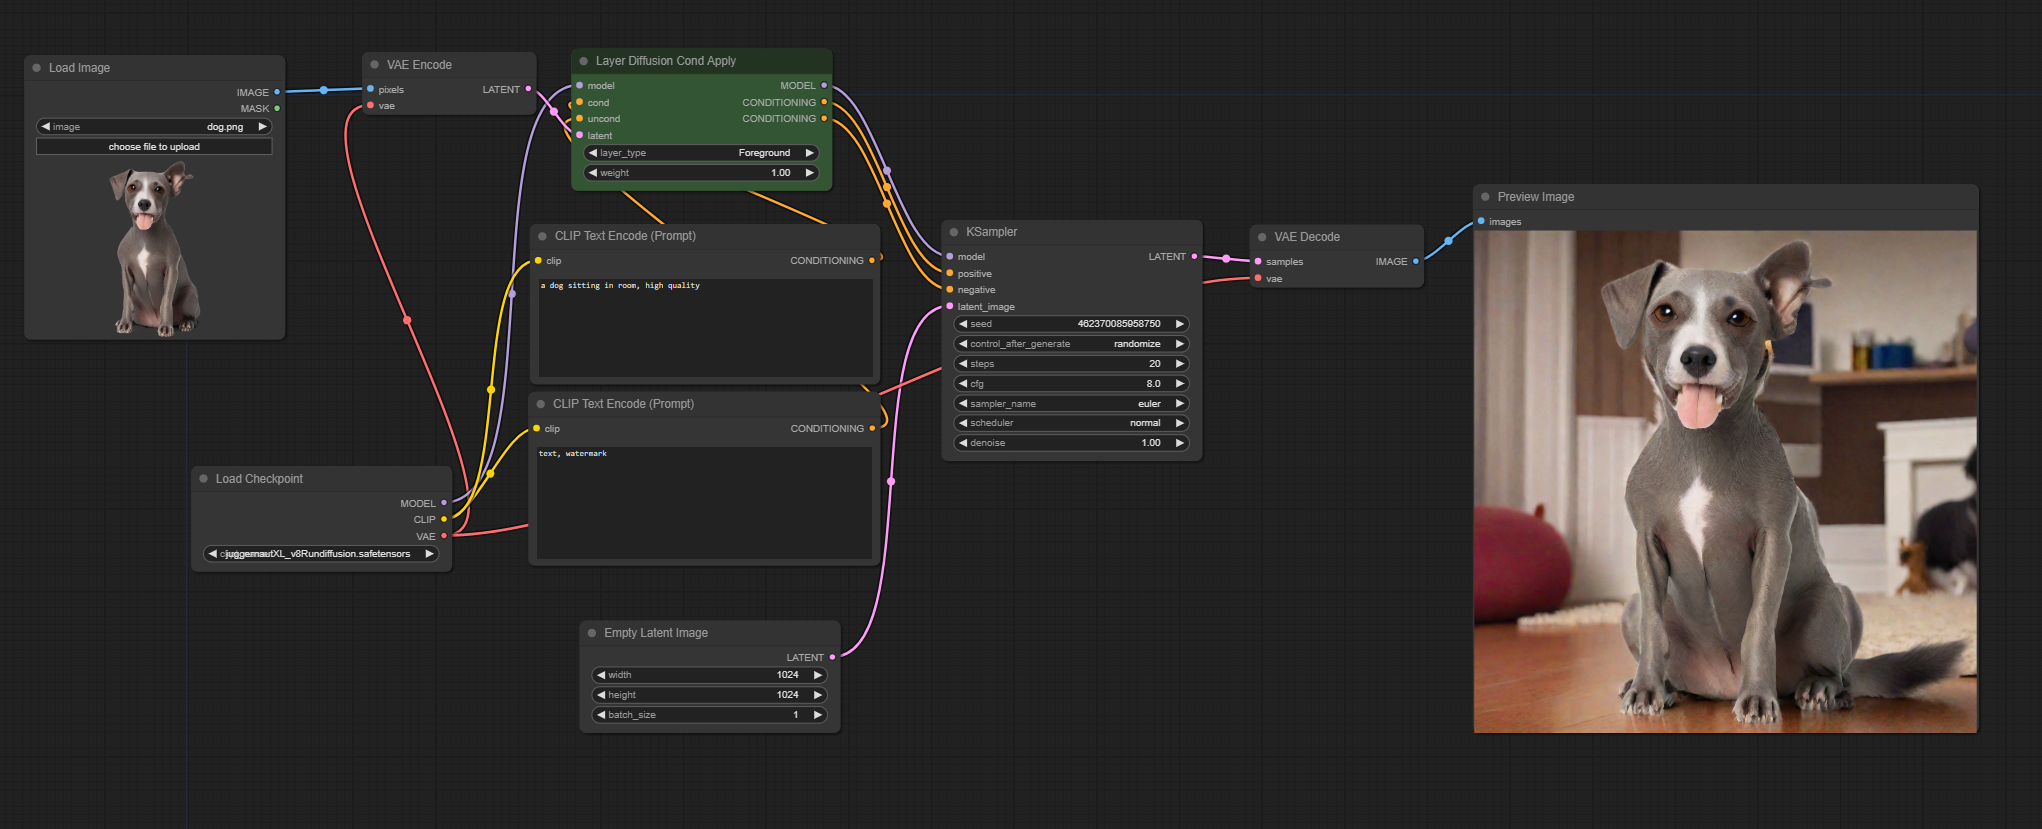Click the right arrow on the steps field
Screen dimensions: 2042x829
[1180, 364]
